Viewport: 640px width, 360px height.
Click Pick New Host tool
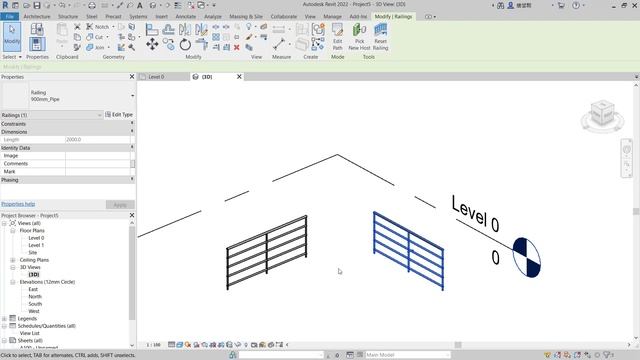coord(359,36)
